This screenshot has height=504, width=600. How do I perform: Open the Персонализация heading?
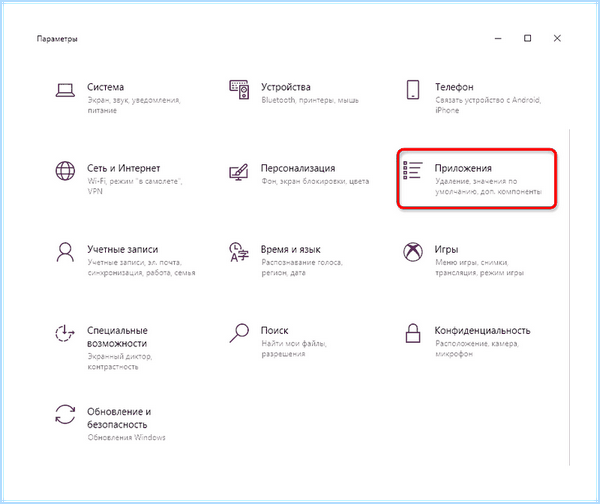pos(298,168)
